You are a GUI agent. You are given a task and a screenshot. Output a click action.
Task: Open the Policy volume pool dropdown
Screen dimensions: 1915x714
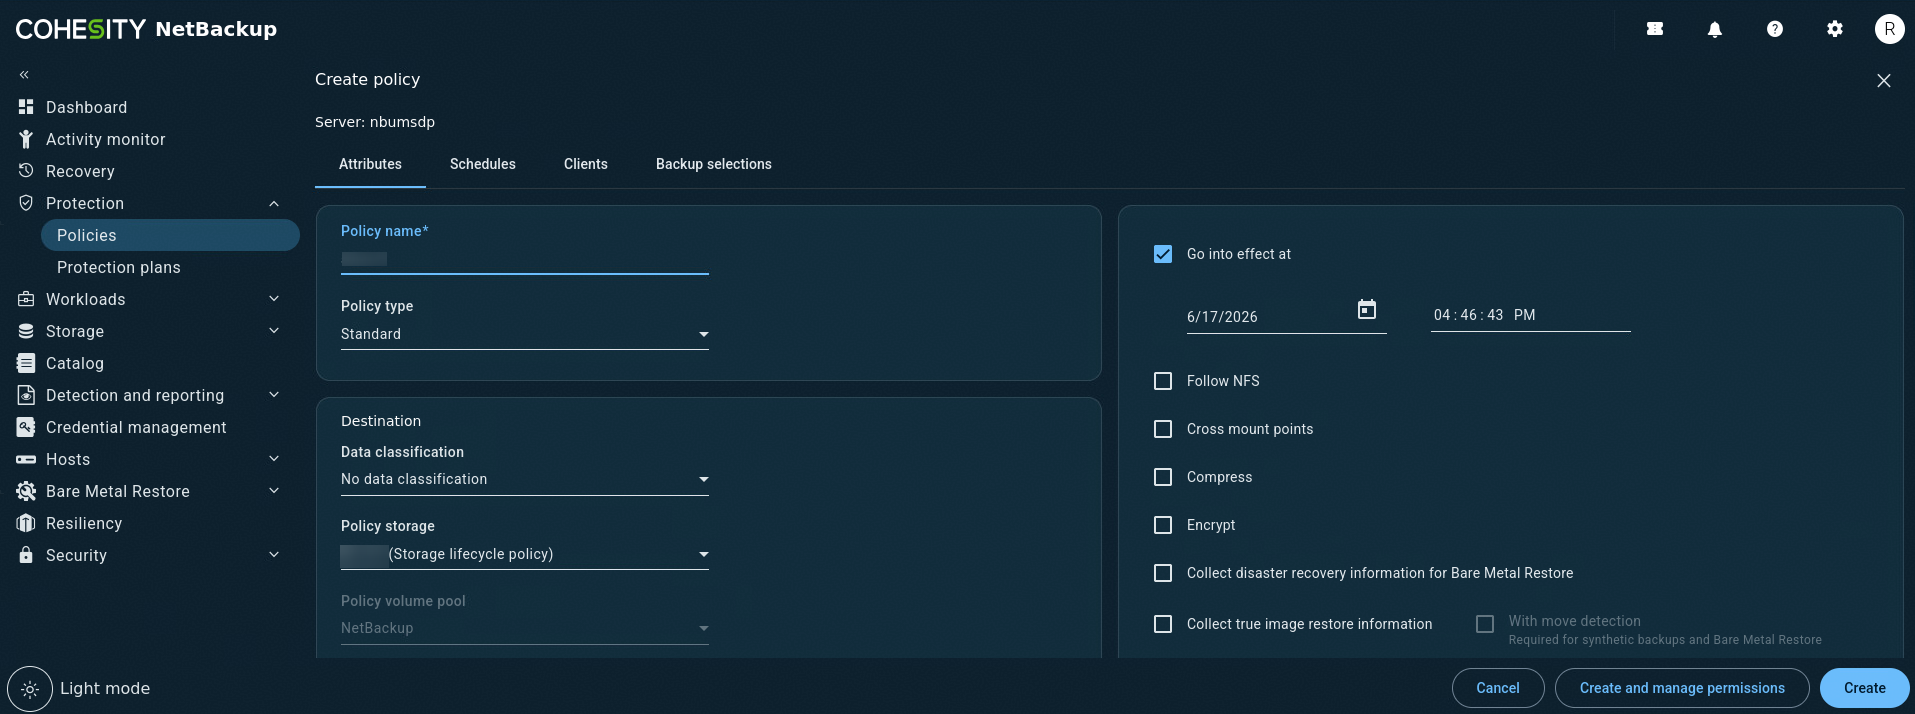525,628
